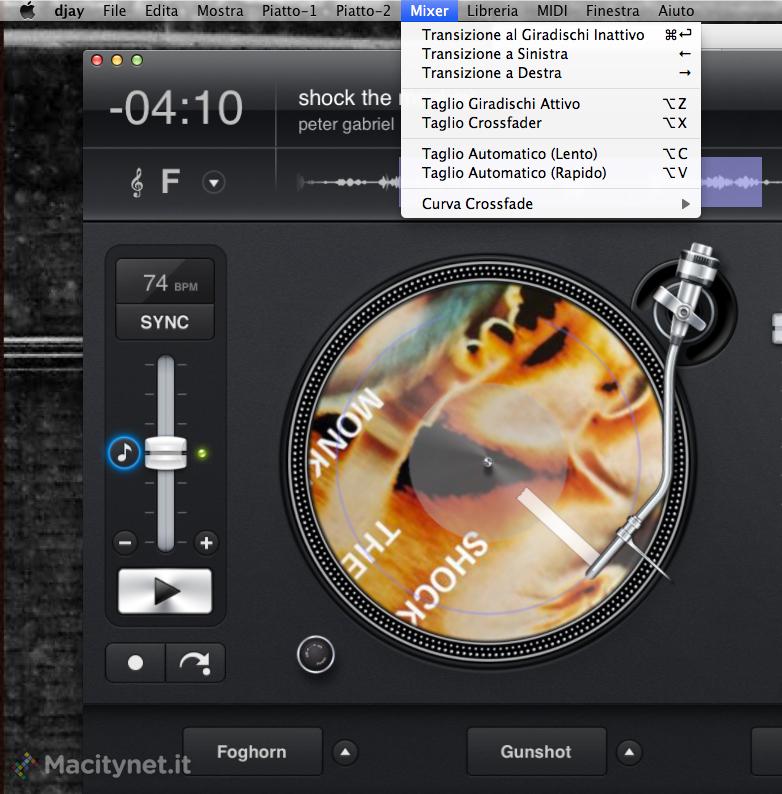
Task: Open the key F dropdown arrow
Action: coord(214,182)
